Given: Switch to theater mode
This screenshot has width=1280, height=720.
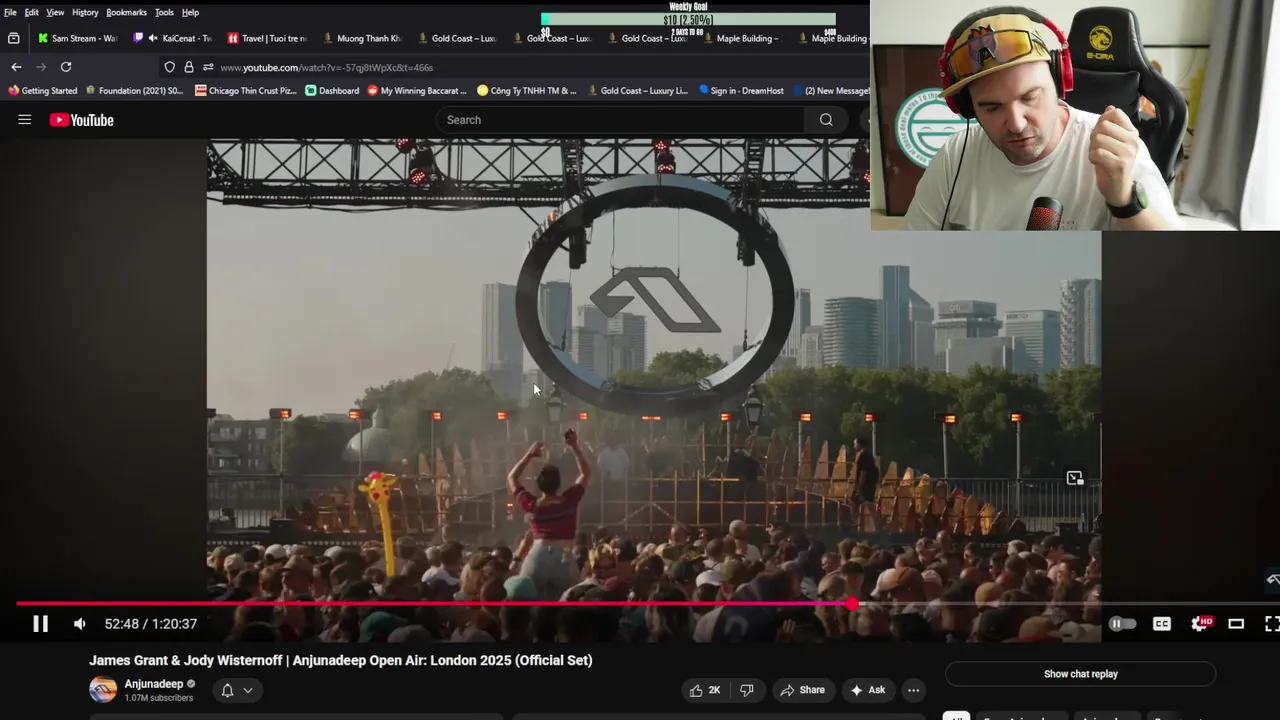Looking at the screenshot, I should 1236,624.
